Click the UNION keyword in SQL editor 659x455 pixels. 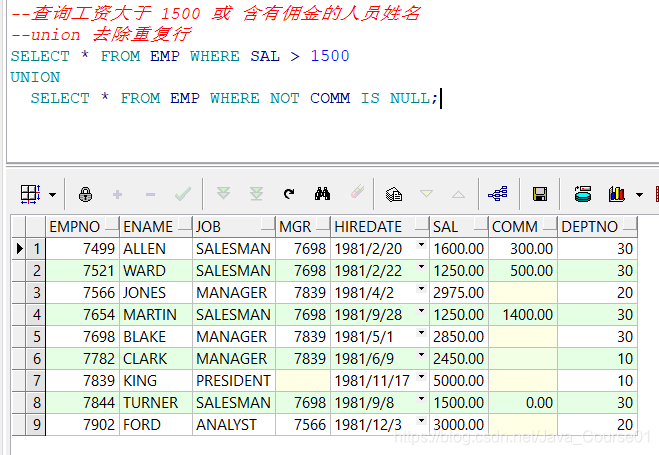pos(35,77)
